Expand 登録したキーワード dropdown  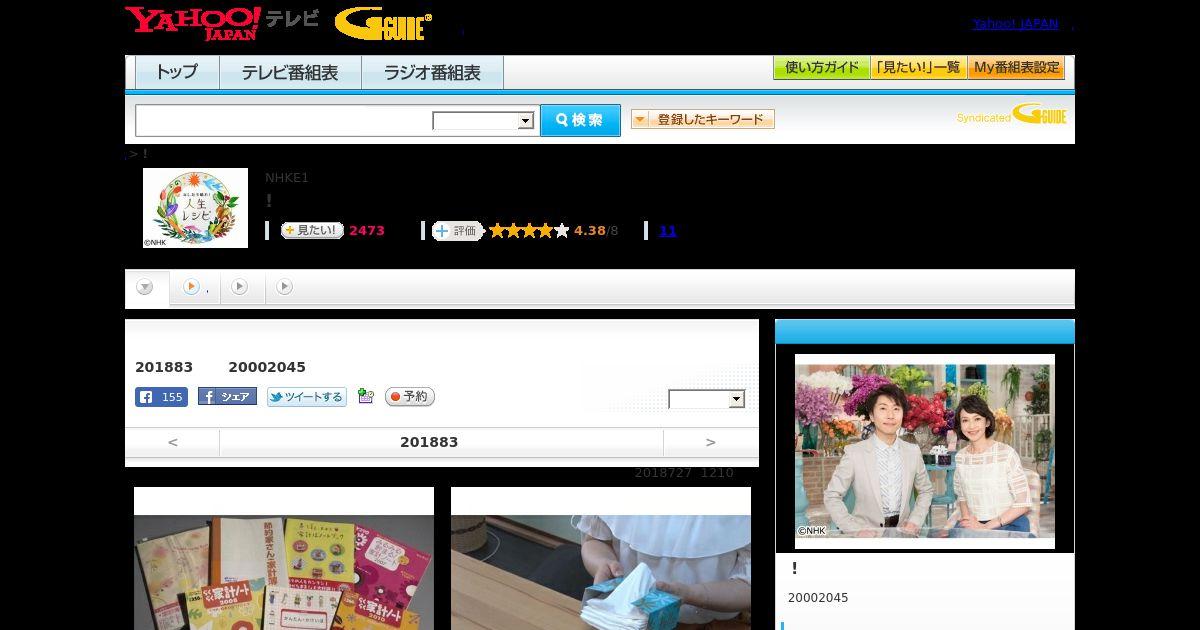click(x=703, y=119)
